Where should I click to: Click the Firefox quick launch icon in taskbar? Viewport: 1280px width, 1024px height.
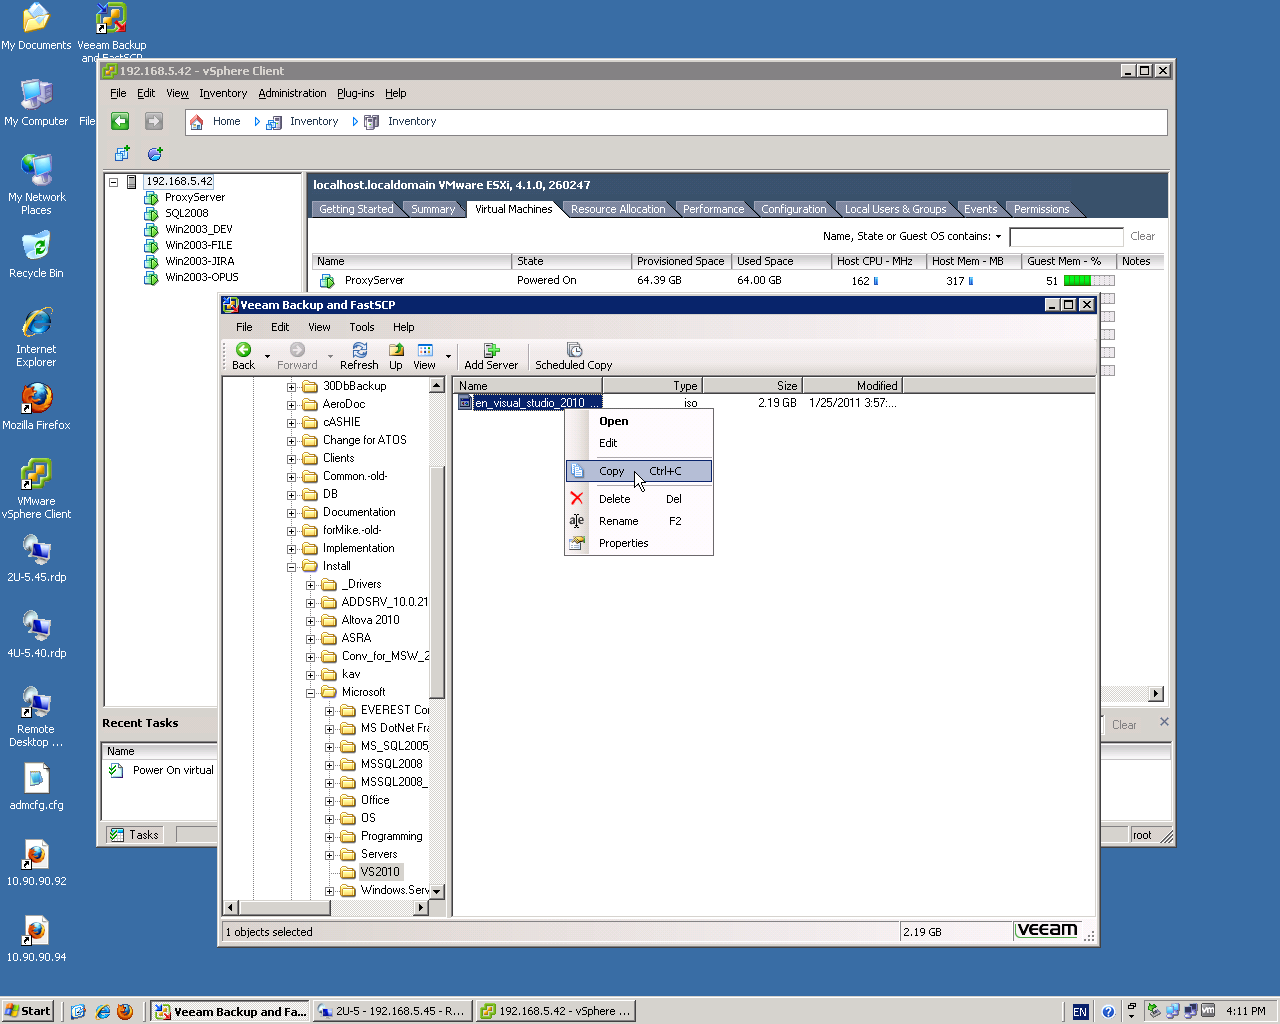pyautogui.click(x=125, y=1011)
